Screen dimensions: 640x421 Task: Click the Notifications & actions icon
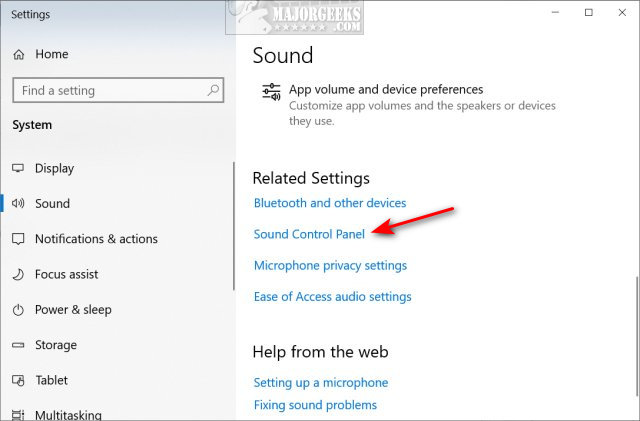[18, 239]
